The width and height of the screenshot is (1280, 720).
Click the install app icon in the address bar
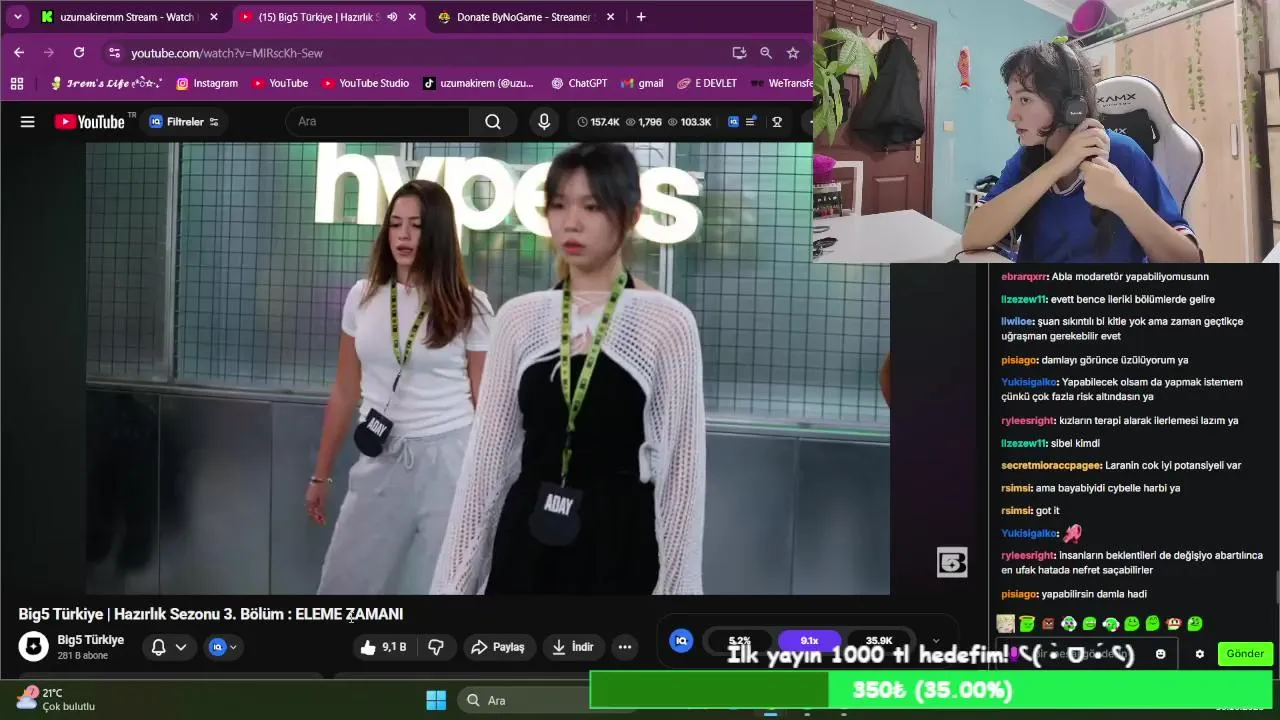[739, 53]
